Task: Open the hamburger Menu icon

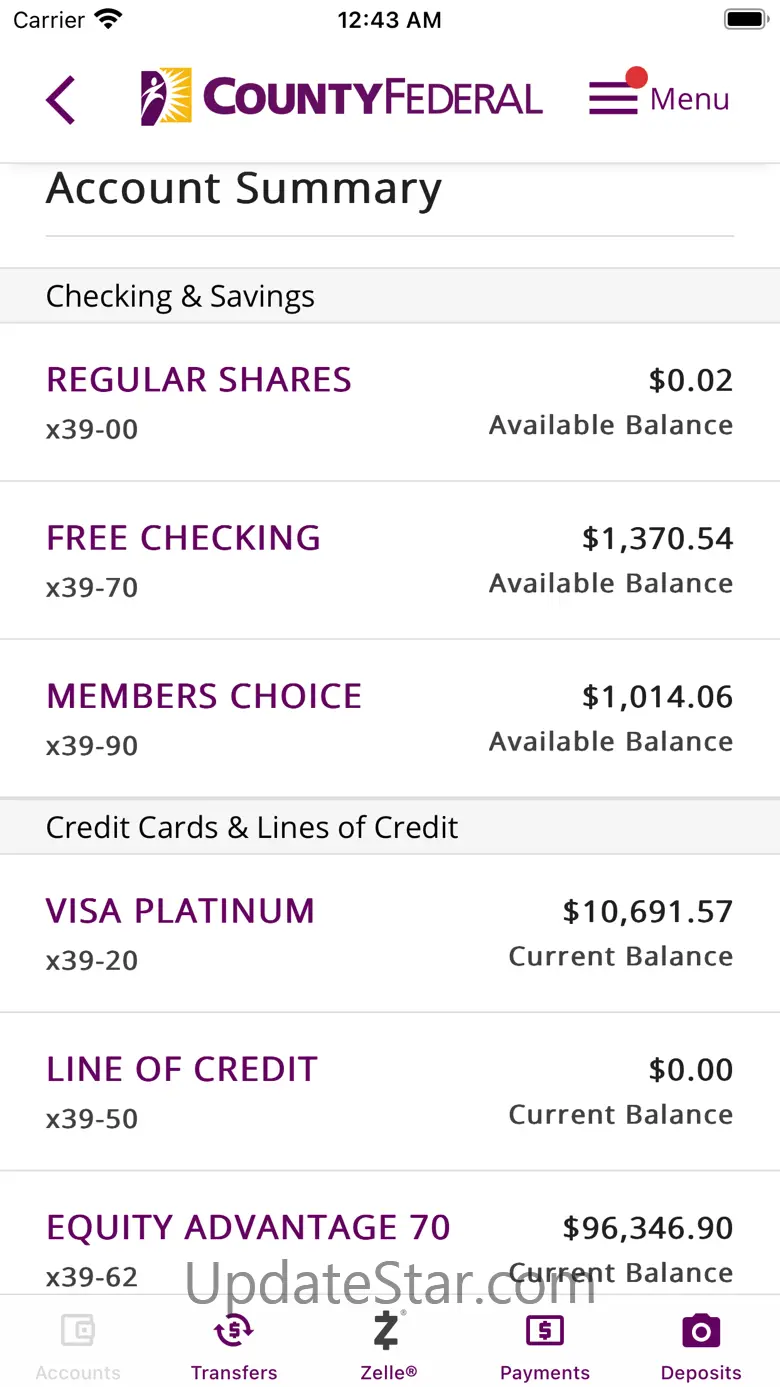Action: (613, 98)
